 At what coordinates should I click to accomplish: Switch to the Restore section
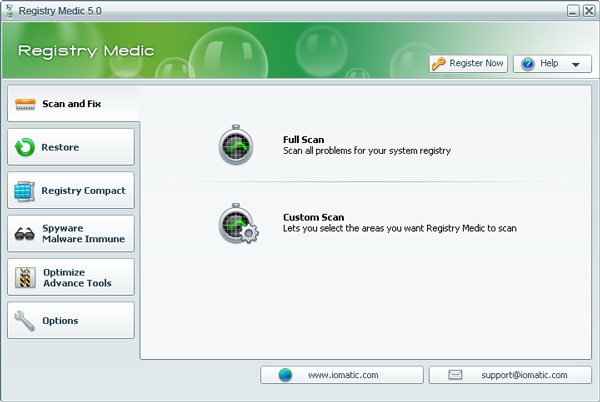tap(71, 147)
